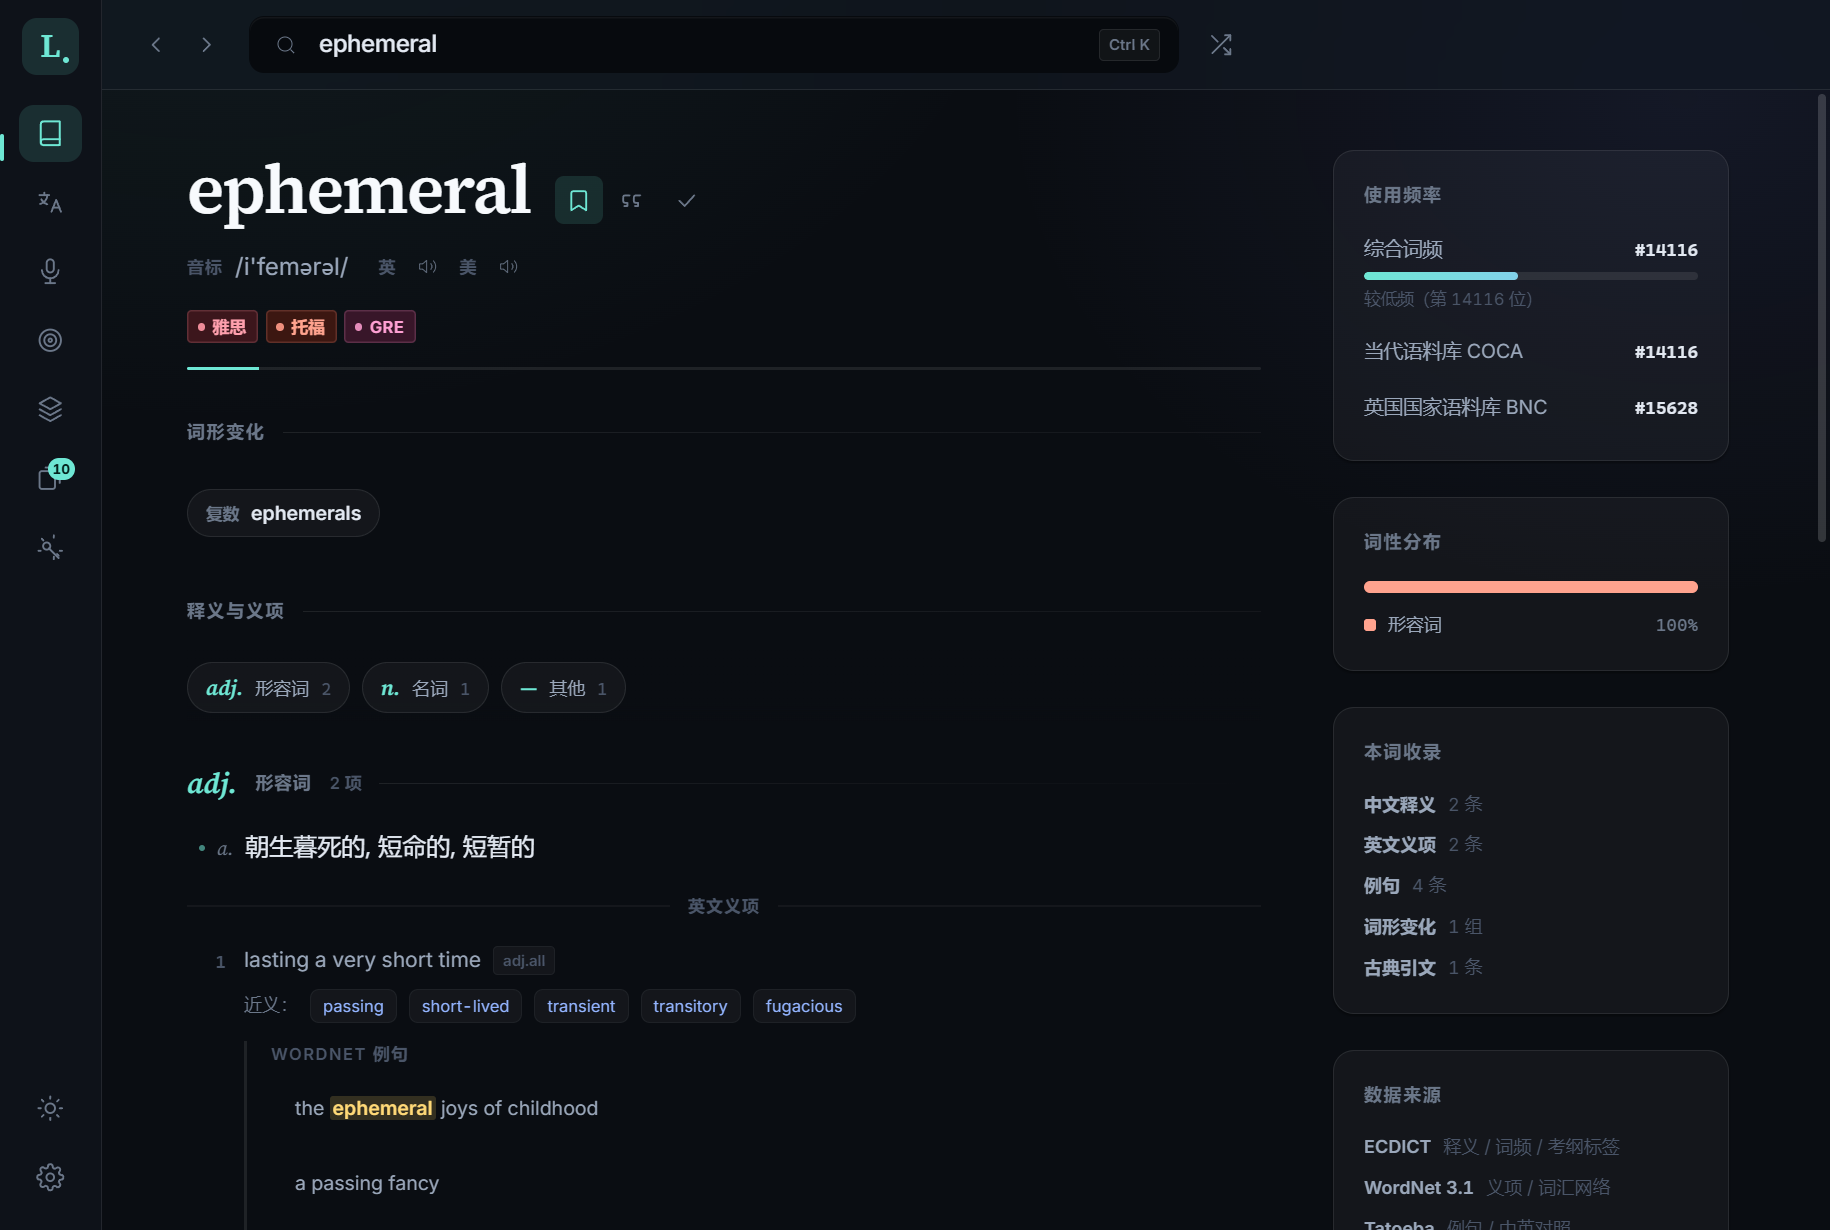Select the 托福 tag
The height and width of the screenshot is (1230, 1830).
301,327
